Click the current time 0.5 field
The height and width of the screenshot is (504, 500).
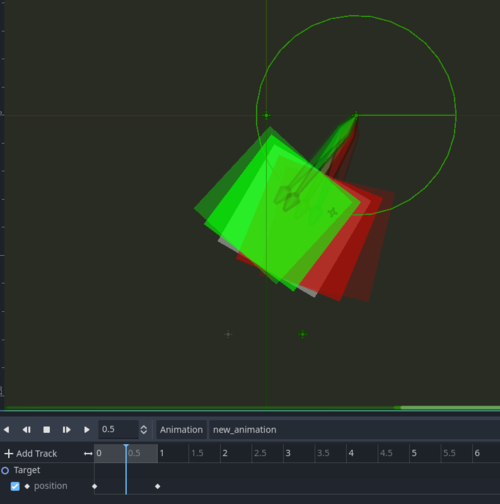click(118, 429)
